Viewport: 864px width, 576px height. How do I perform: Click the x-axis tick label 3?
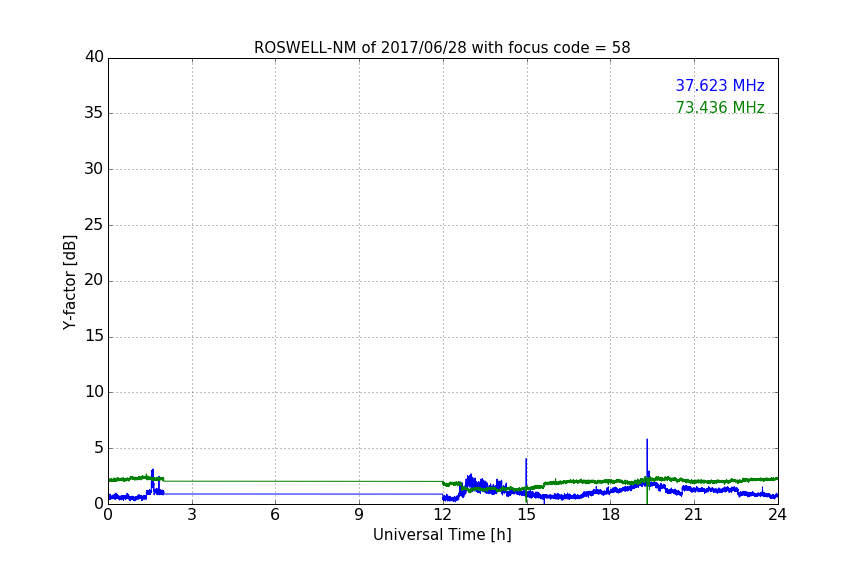pos(192,515)
